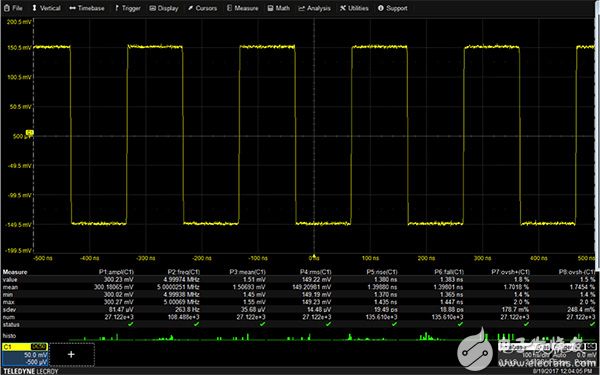Click the 5.0000251 MHz mean cell

point(178,287)
